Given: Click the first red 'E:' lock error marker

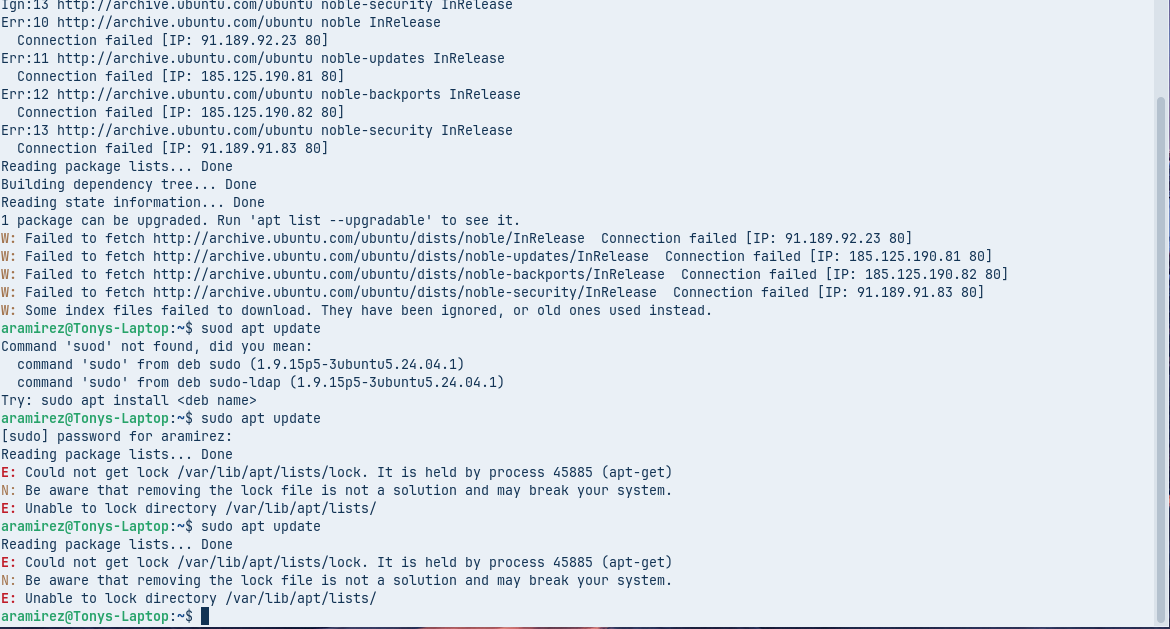Looking at the screenshot, I should coord(8,473).
